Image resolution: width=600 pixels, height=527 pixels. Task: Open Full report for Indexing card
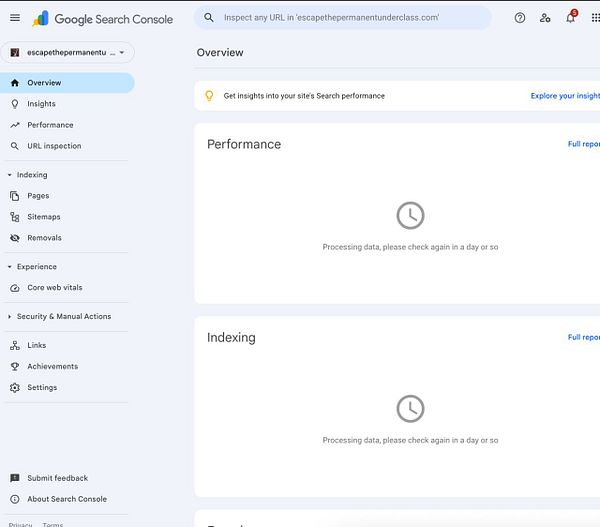(x=584, y=337)
